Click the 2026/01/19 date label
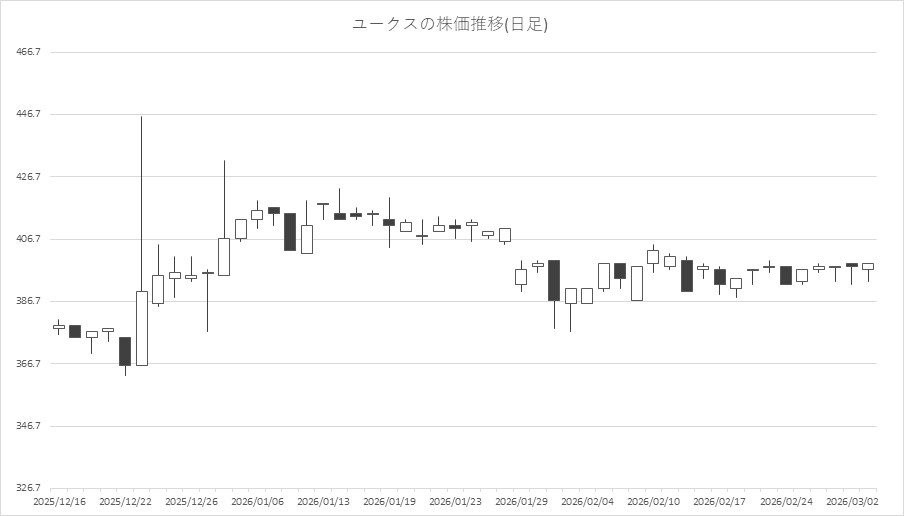 tap(389, 500)
